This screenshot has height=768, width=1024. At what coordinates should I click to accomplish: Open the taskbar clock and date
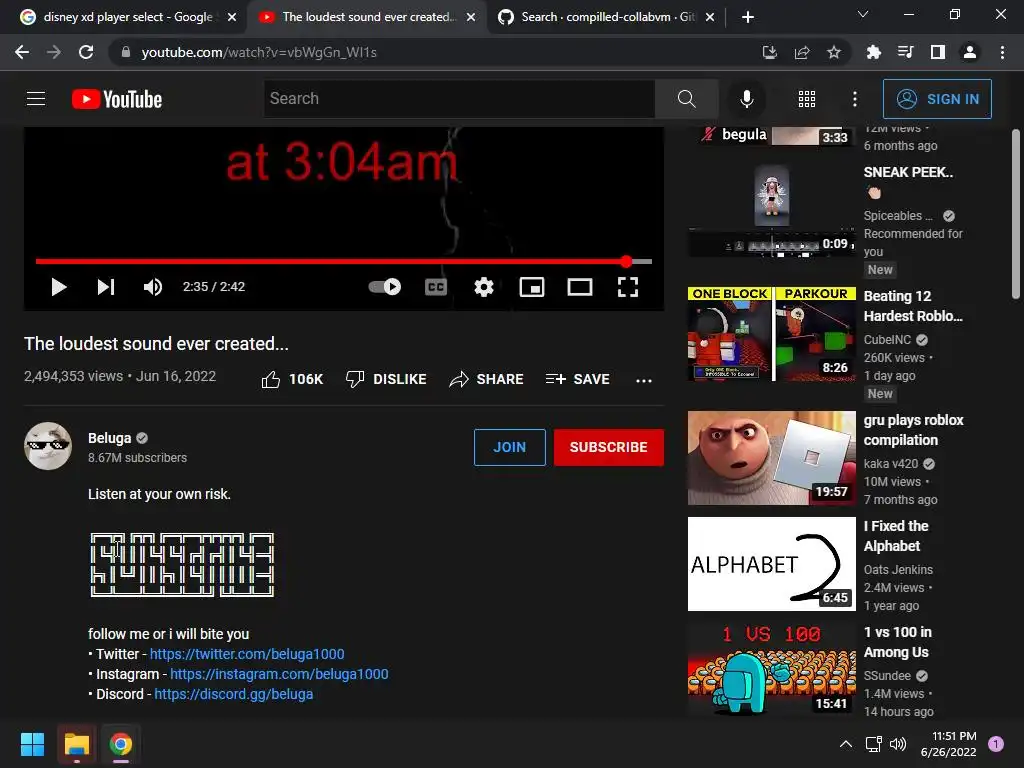(x=948, y=744)
